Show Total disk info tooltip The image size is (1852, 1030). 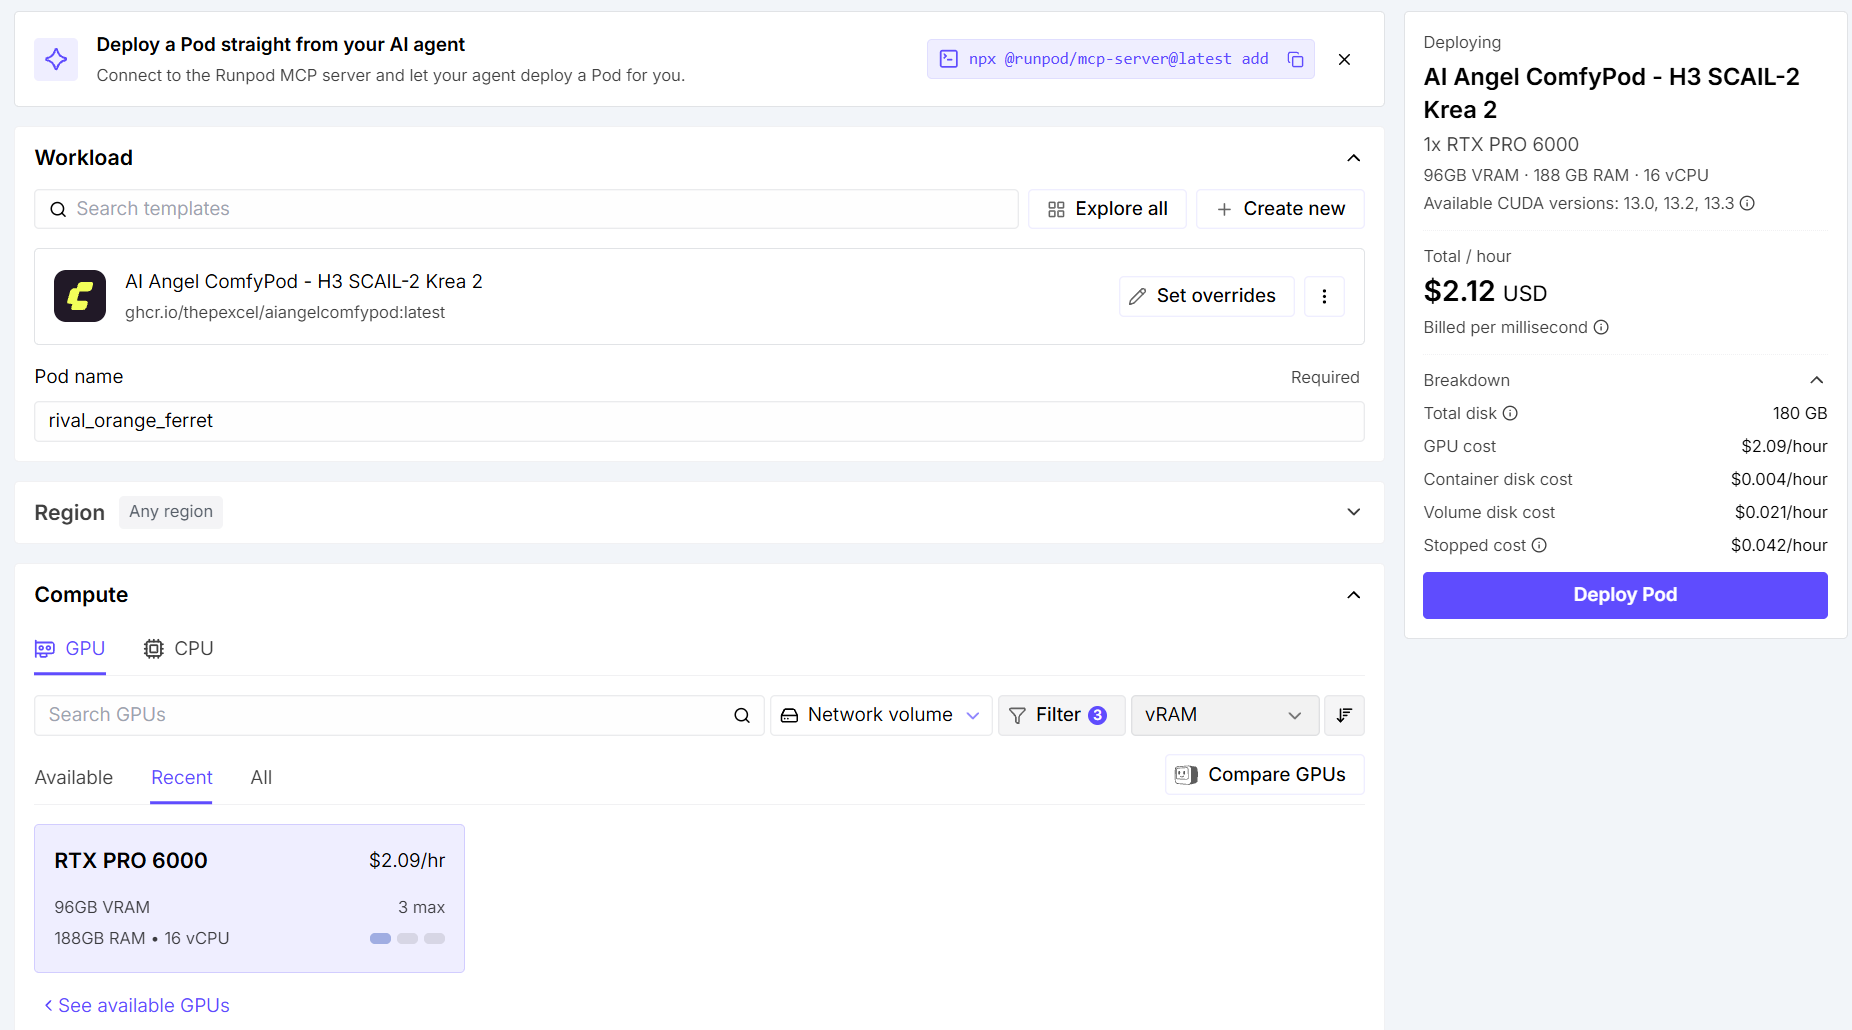tap(1510, 413)
